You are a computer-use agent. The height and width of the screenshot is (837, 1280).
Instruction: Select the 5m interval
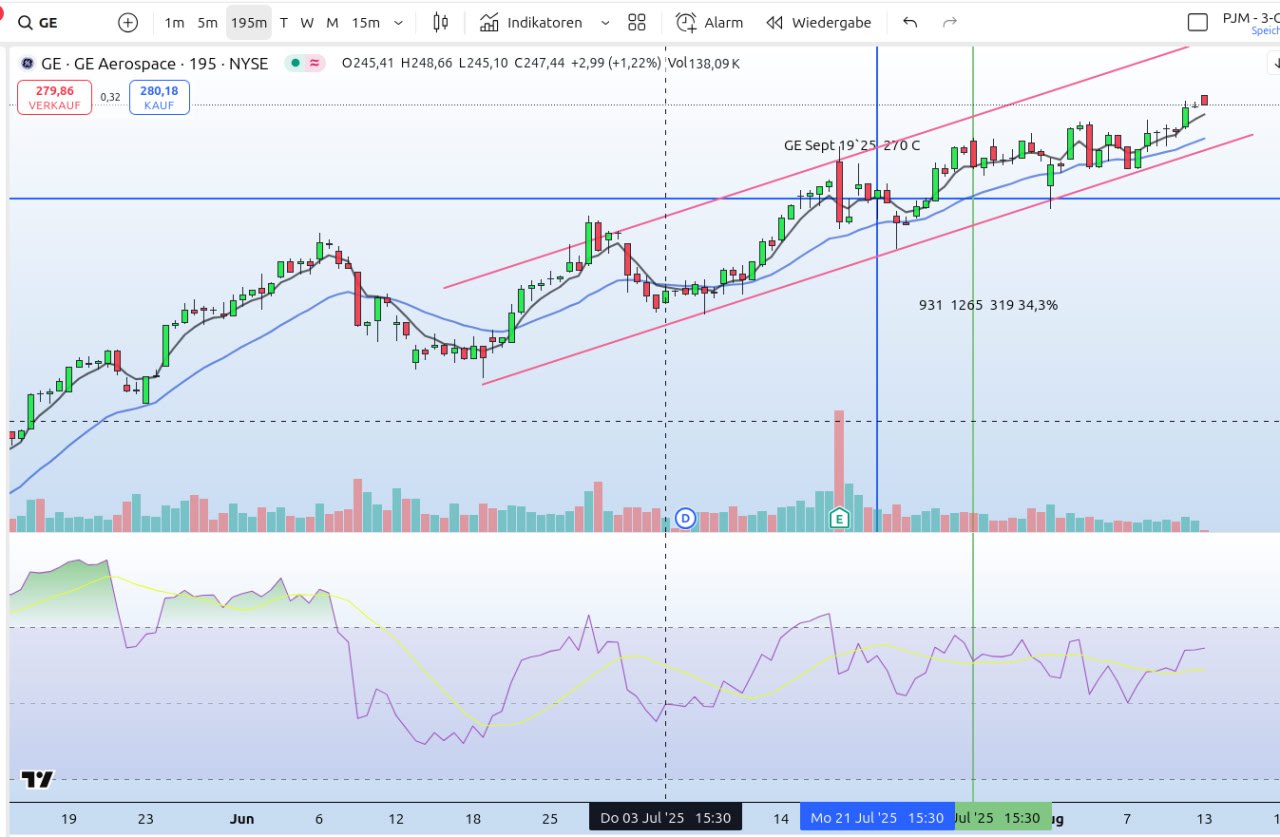pos(207,22)
